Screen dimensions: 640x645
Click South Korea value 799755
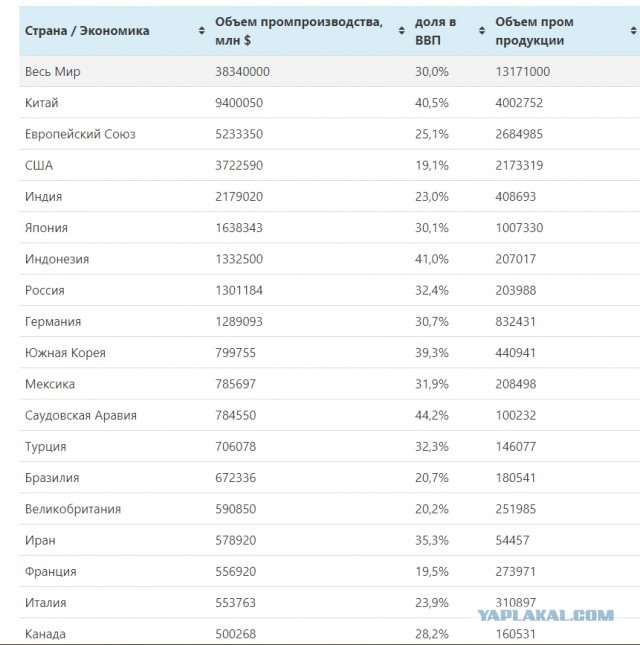[x=236, y=353]
